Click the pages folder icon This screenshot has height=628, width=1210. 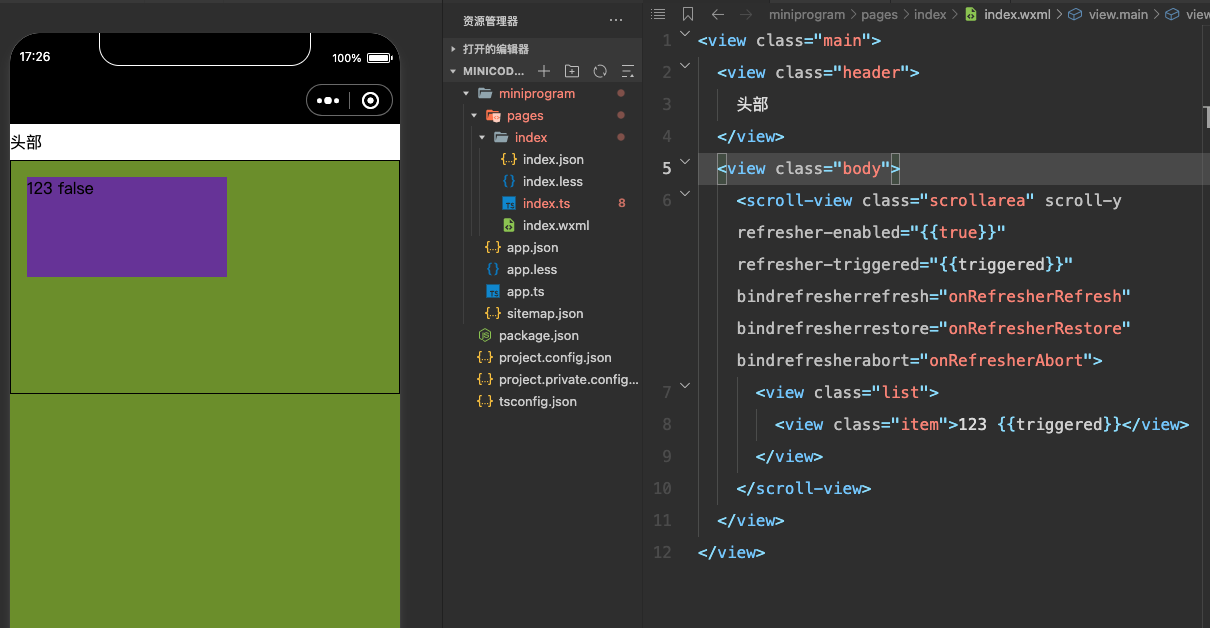[493, 115]
